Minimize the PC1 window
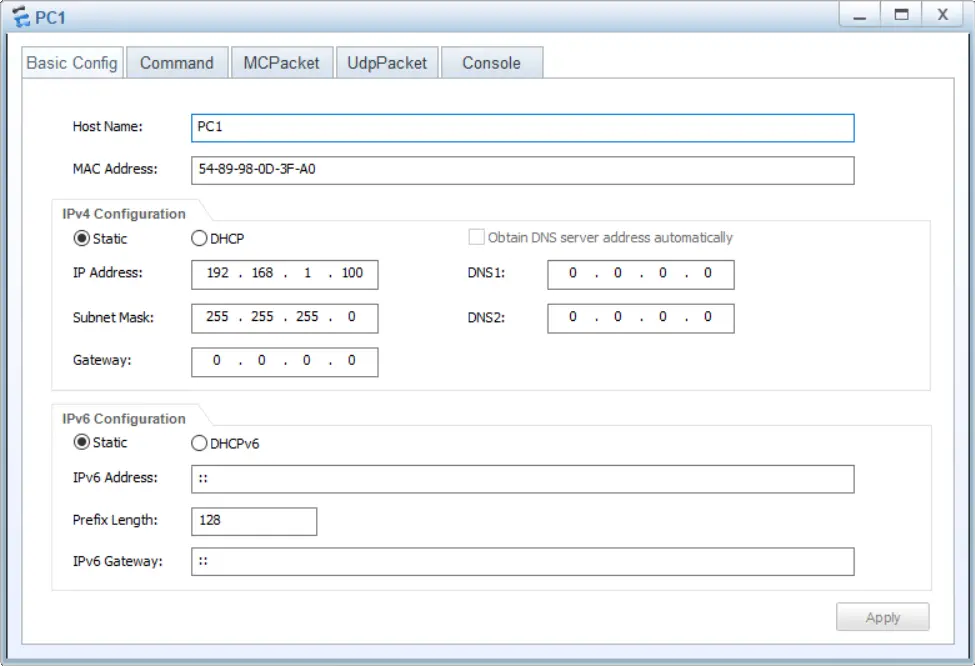The width and height of the screenshot is (975, 666). click(859, 15)
